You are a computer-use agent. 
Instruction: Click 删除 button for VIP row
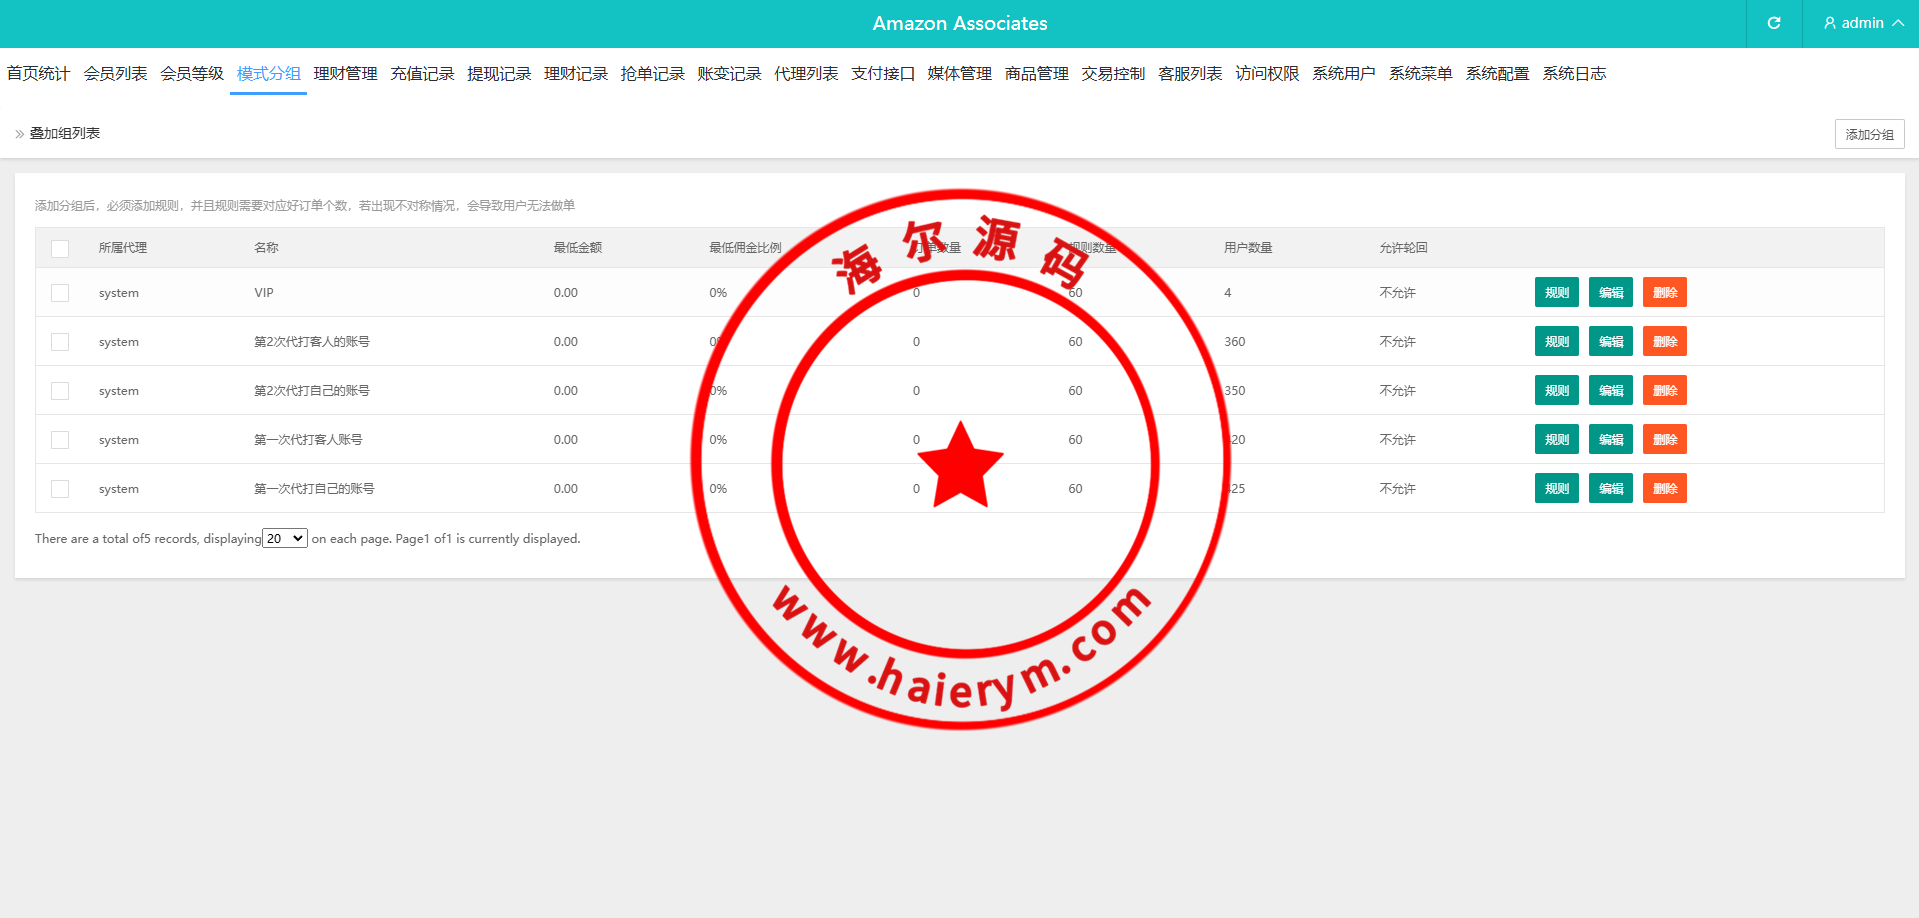coord(1665,293)
